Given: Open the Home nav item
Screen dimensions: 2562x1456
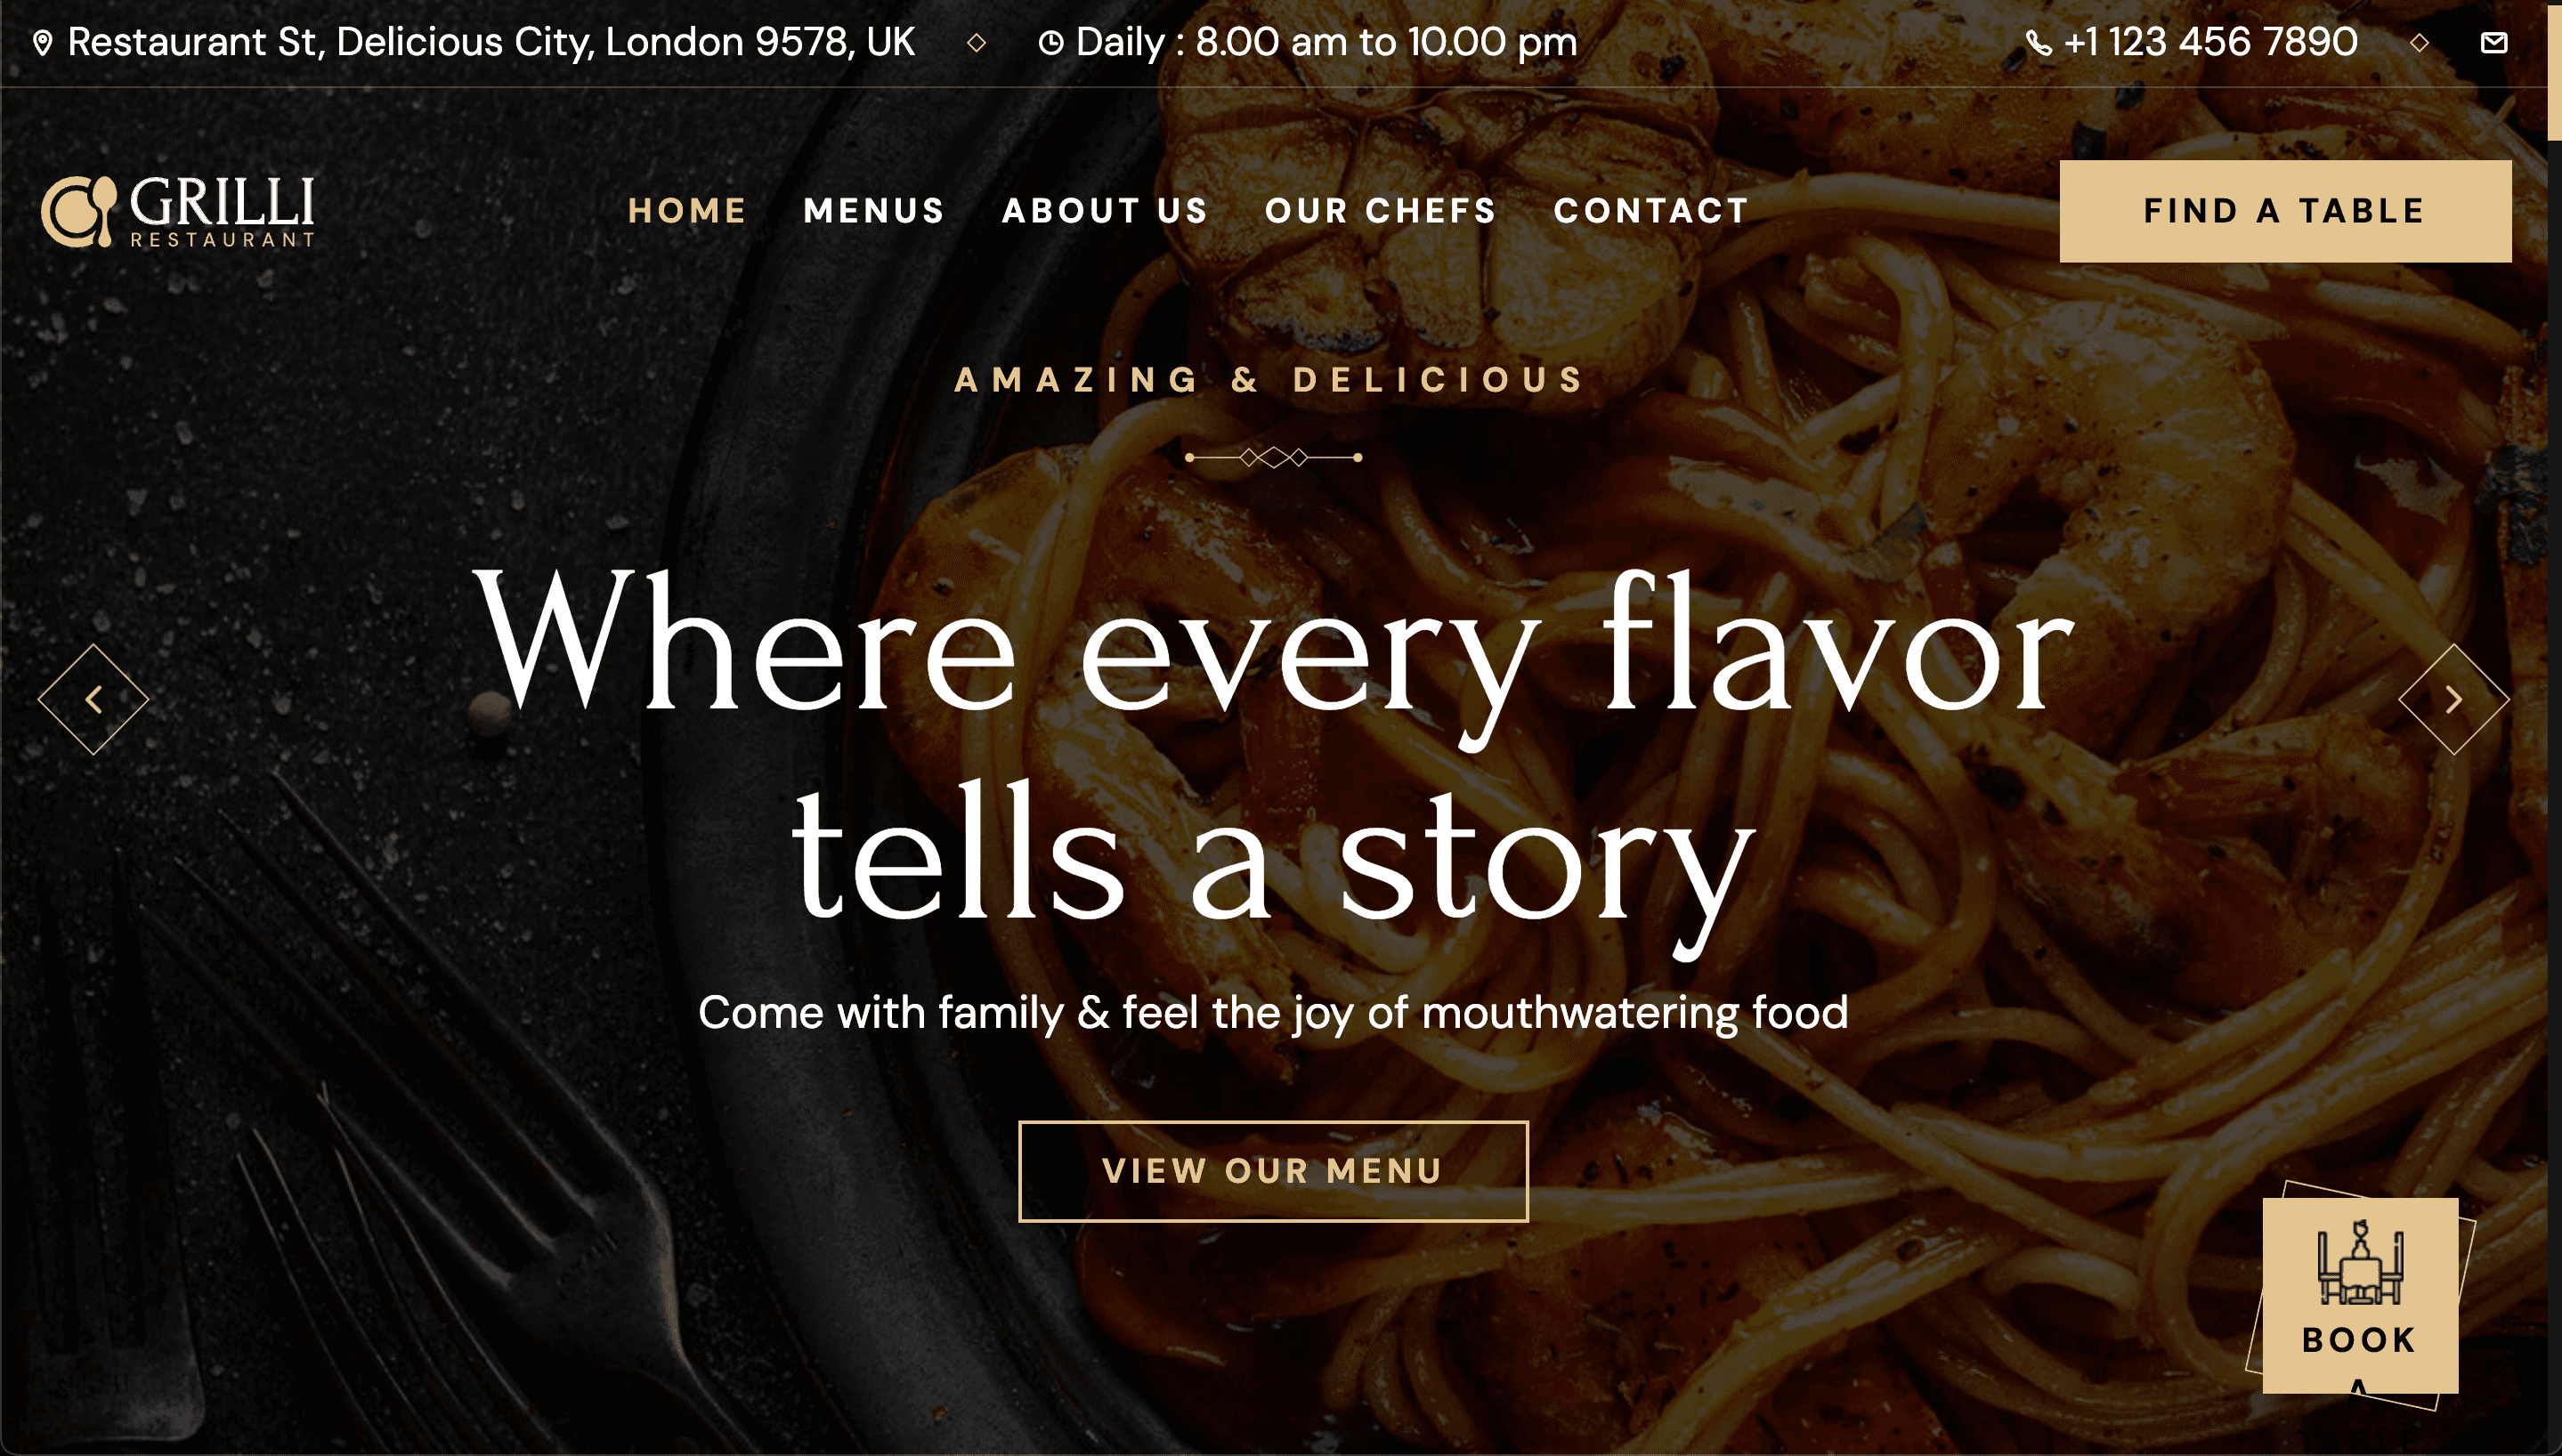Looking at the screenshot, I should (687, 211).
